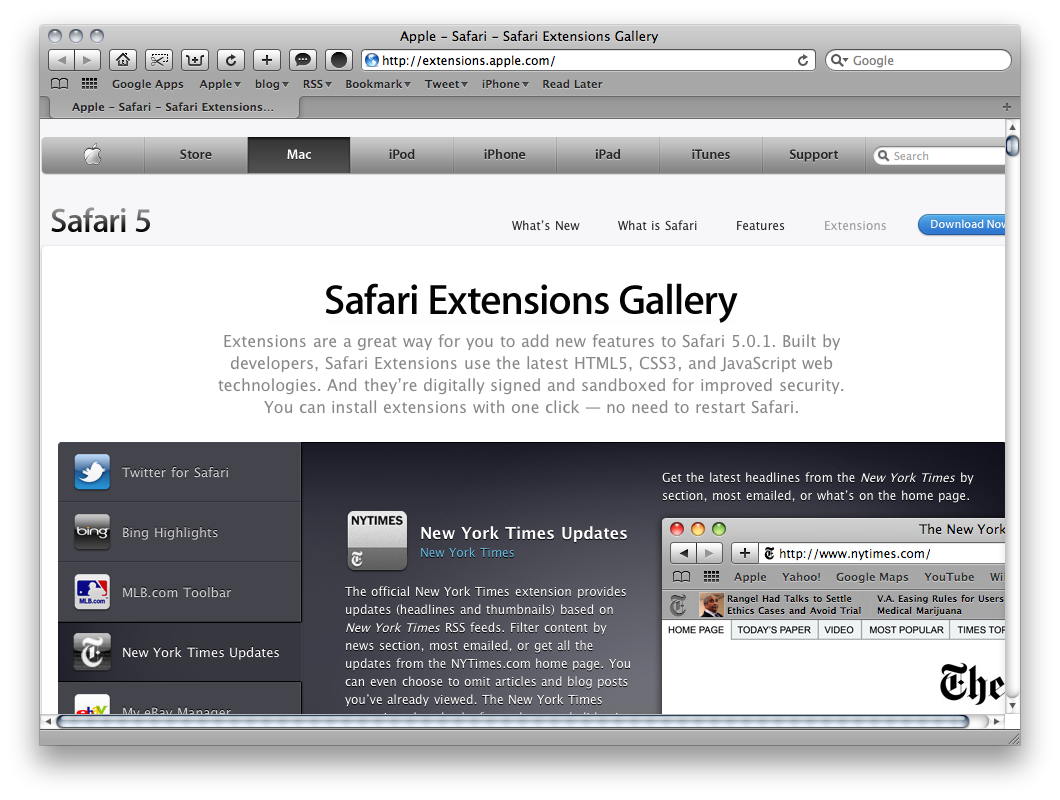Select the MLB.com Toolbar logo icon
Image resolution: width=1060 pixels, height=800 pixels.
click(x=92, y=592)
